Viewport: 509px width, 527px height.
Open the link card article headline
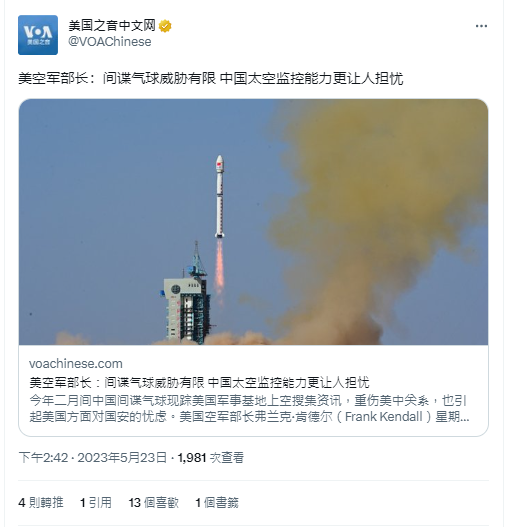[x=199, y=382]
